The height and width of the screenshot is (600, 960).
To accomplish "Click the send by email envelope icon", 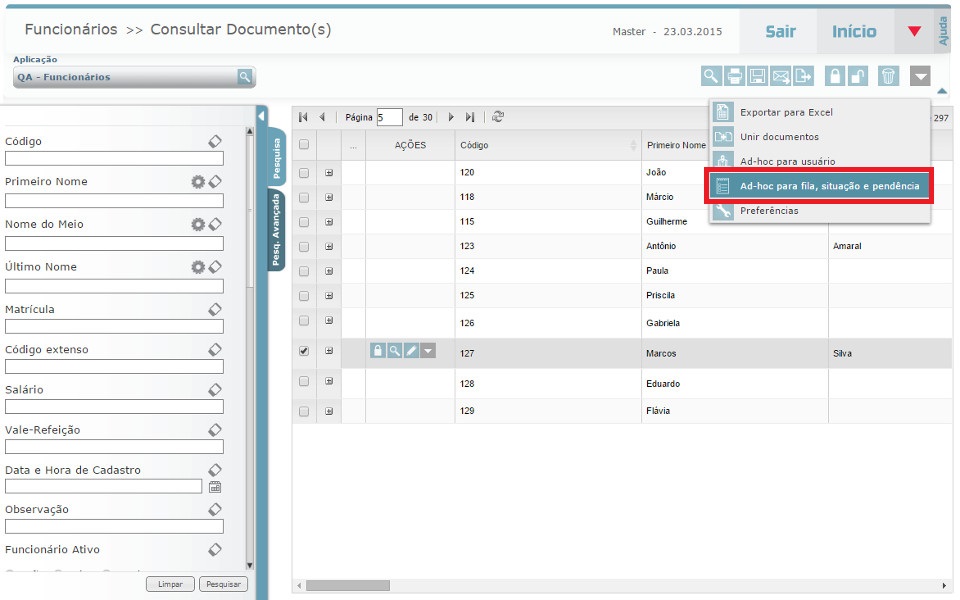I will (x=781, y=76).
